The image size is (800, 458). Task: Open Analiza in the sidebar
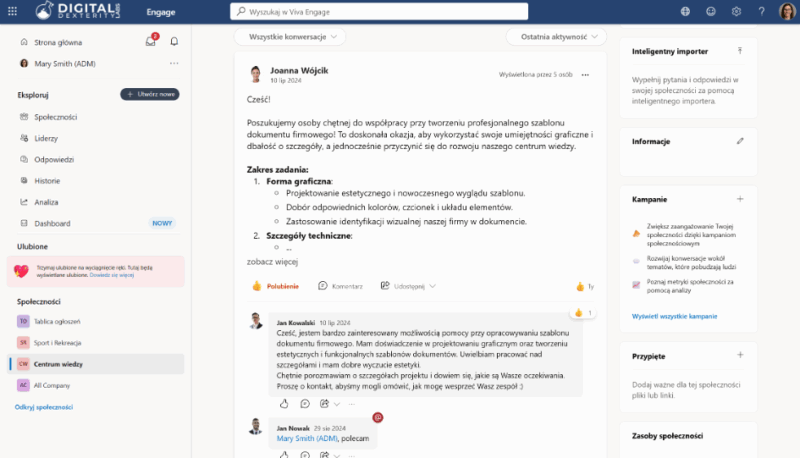point(46,202)
